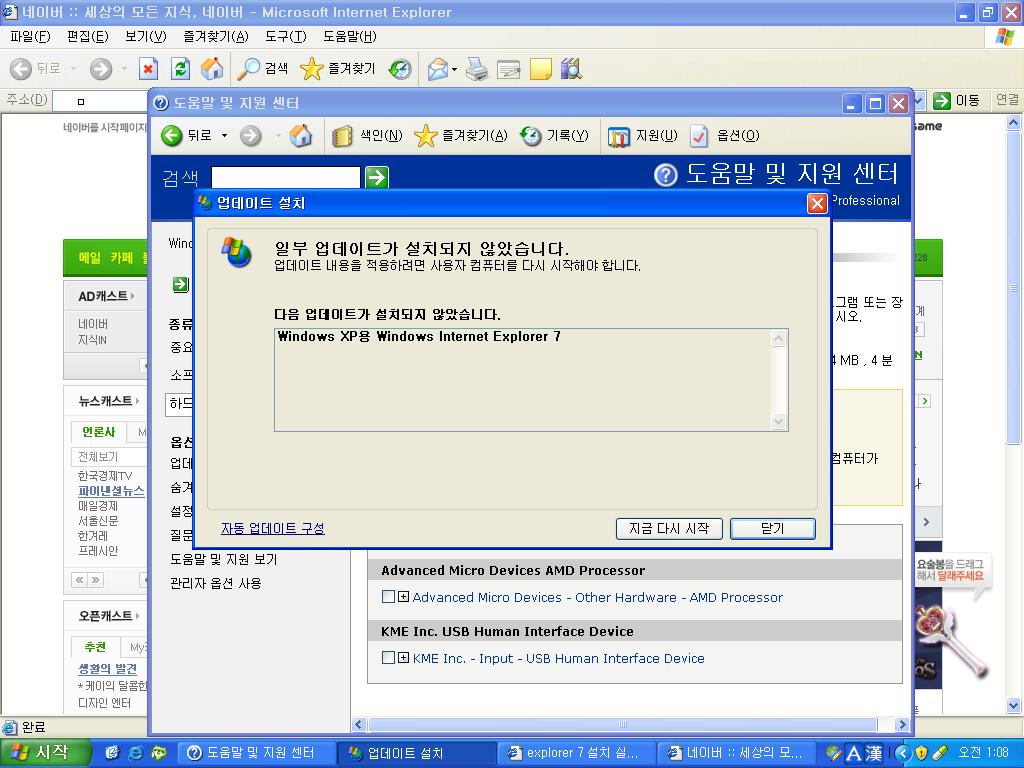This screenshot has width=1024, height=768.
Task: Check the KME Inc. USB Human Interface Device checkbox
Action: tap(388, 658)
